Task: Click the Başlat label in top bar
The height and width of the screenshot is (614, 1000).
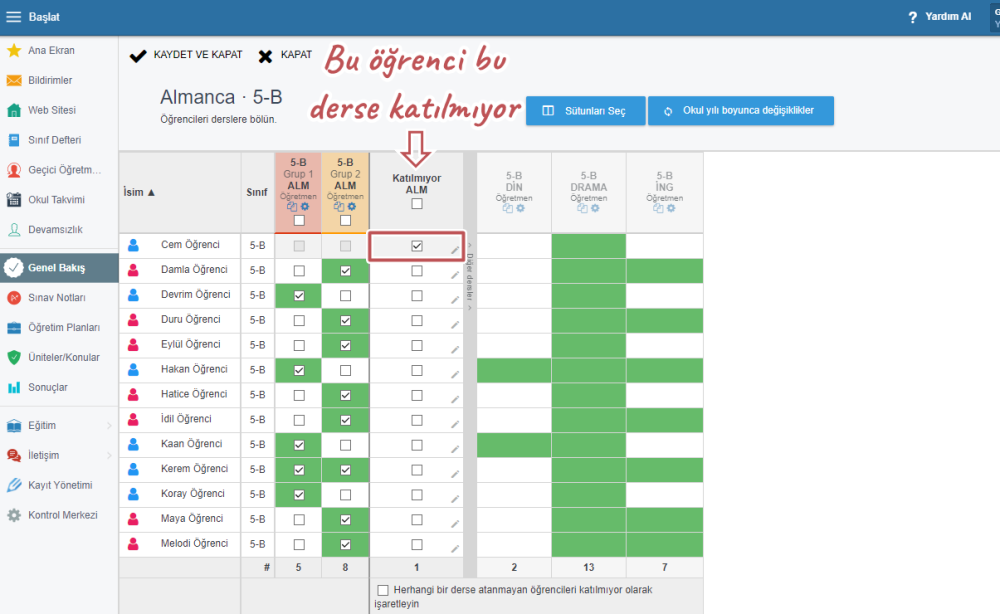Action: (x=44, y=17)
